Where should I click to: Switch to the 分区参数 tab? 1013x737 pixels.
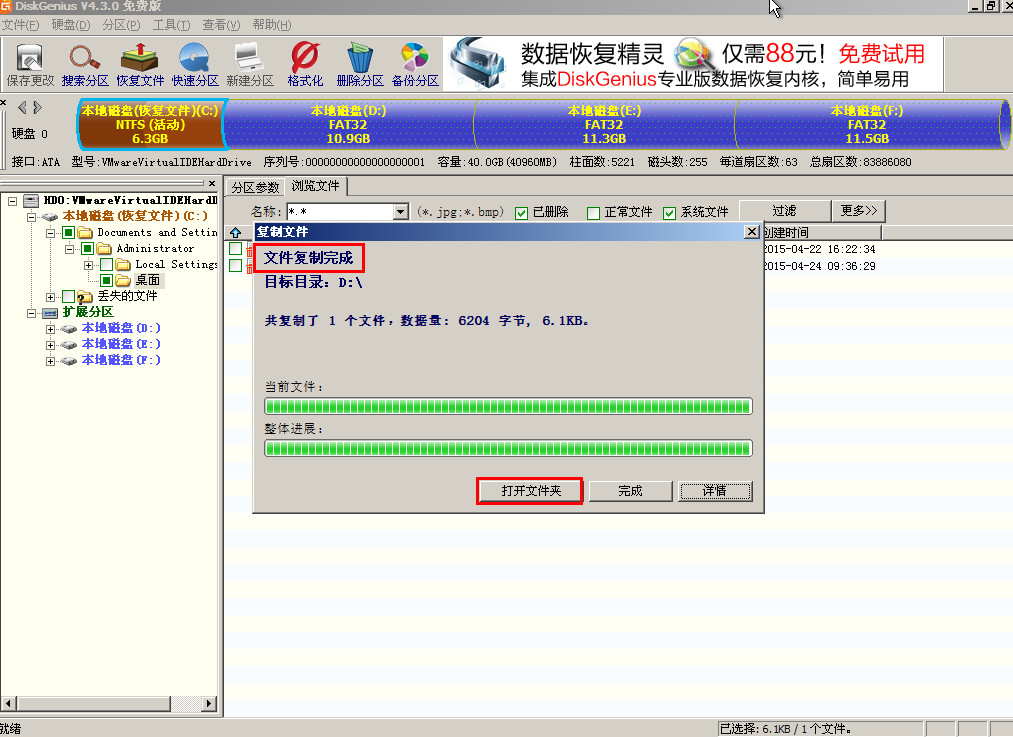click(255, 187)
